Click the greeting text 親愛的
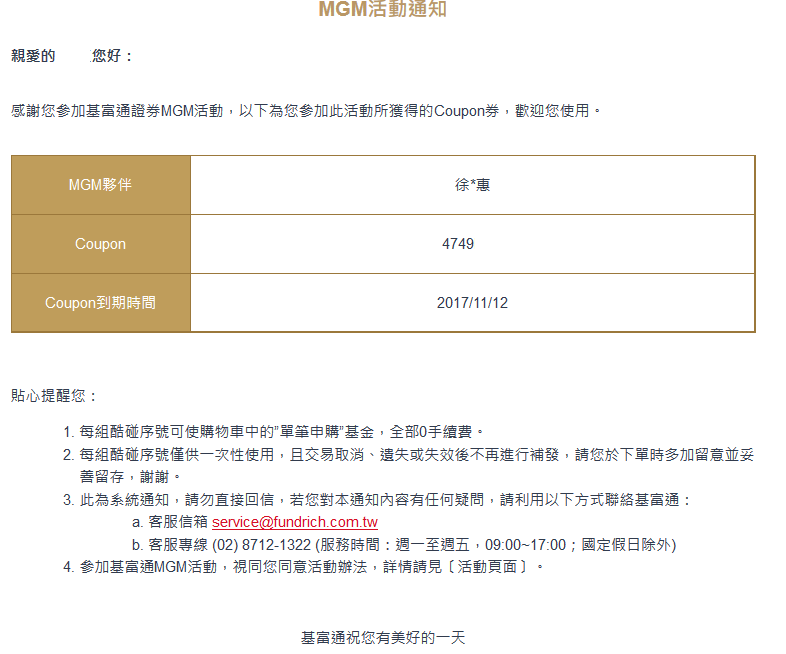This screenshot has width=786, height=654. tap(33, 56)
